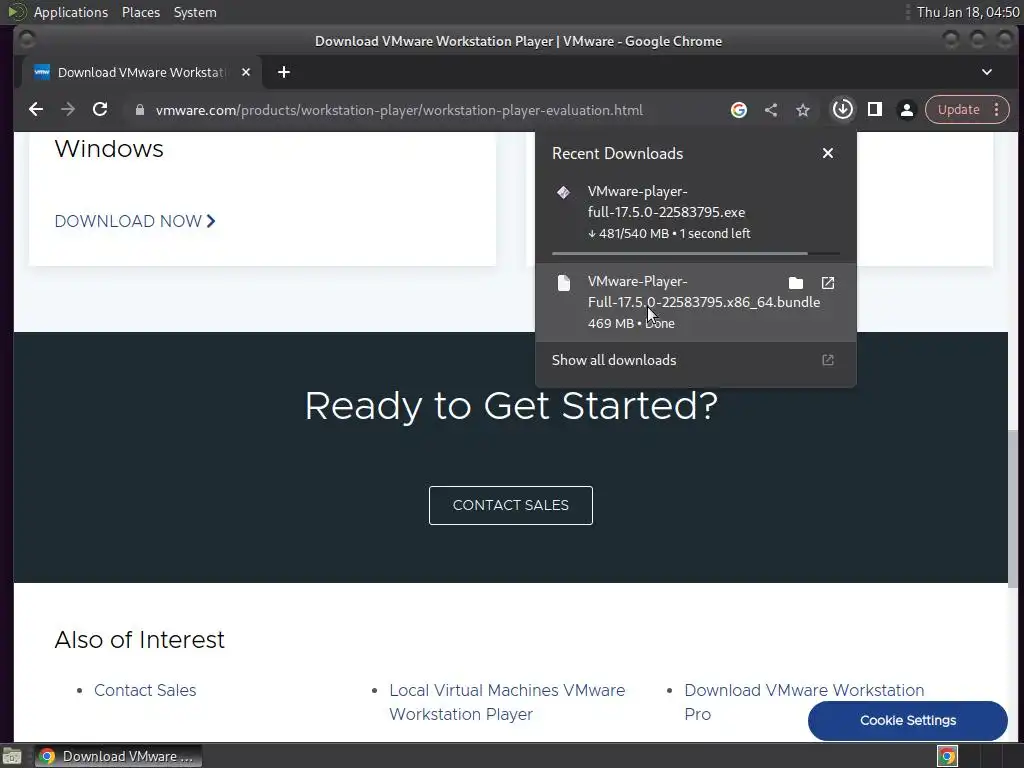Open a new Chrome tab
Screen dimensions: 1024x768
[283, 72]
